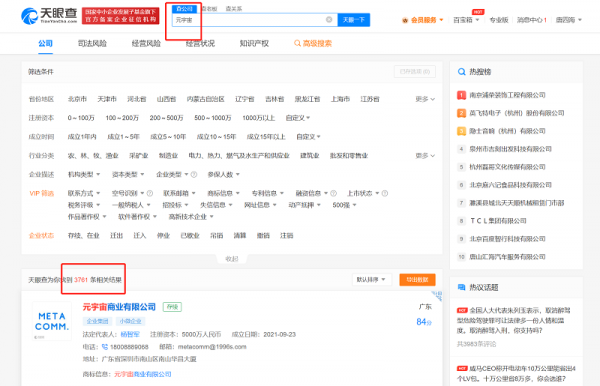The width and height of the screenshot is (600, 386).
Task: Filter by 上海市 region
Action: (340, 99)
